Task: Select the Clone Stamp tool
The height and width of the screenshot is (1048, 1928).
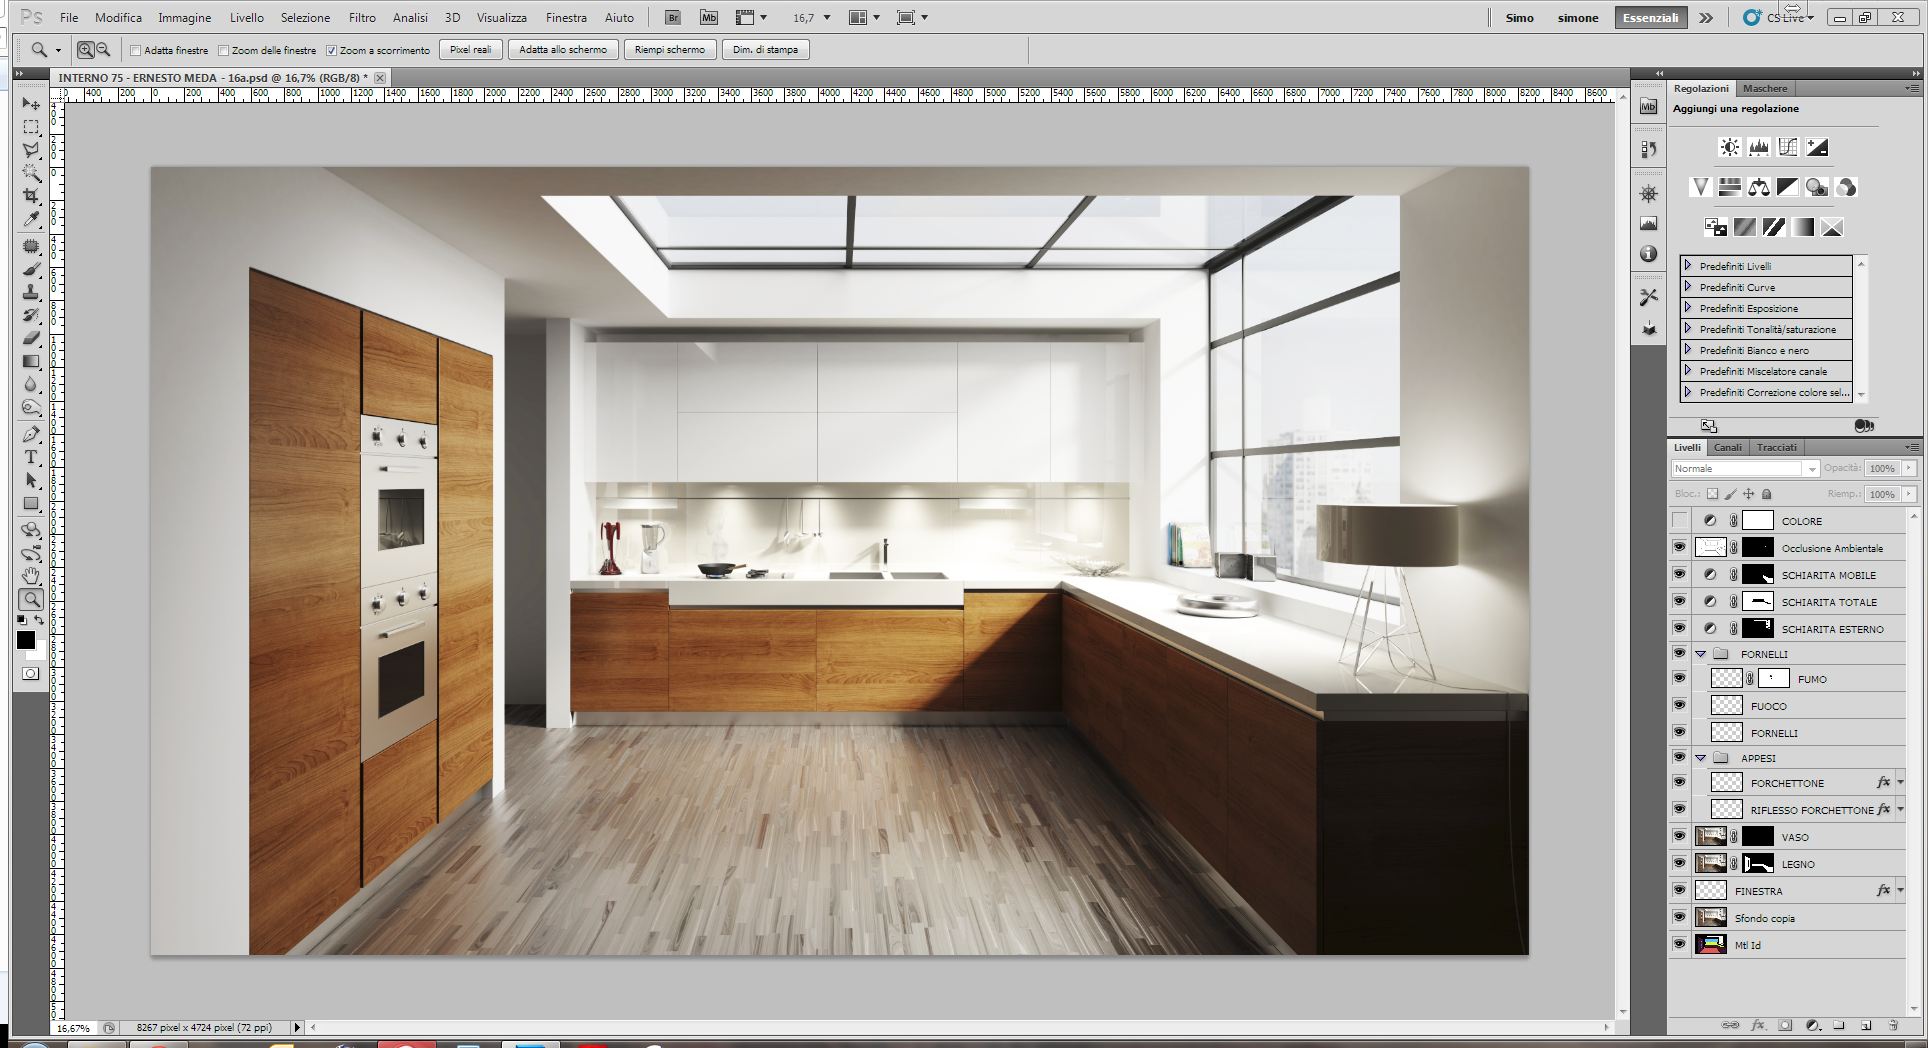Action: [31, 292]
